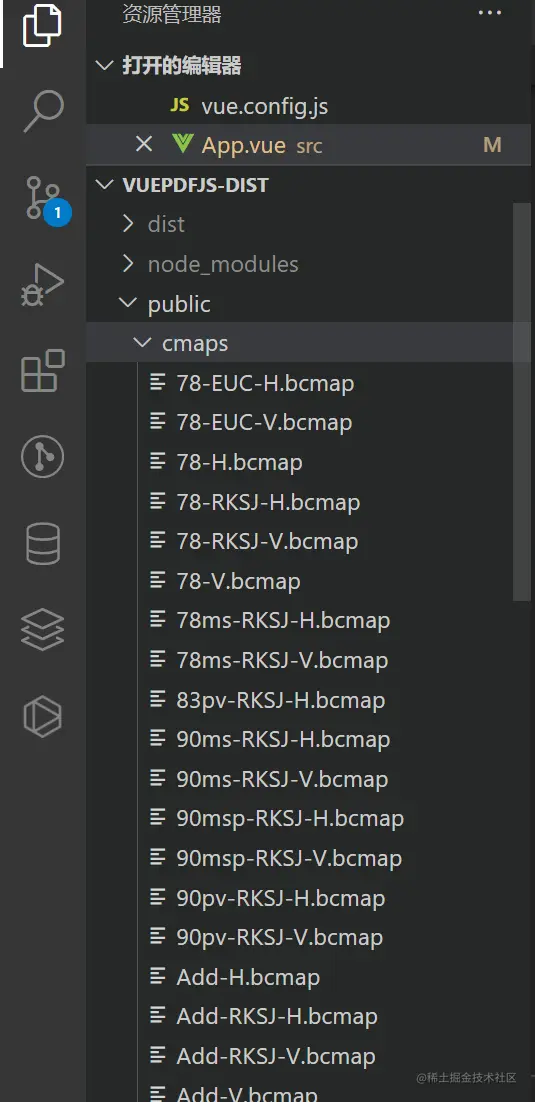Open the Explorer view in activity bar
This screenshot has width=535, height=1102.
(x=42, y=25)
